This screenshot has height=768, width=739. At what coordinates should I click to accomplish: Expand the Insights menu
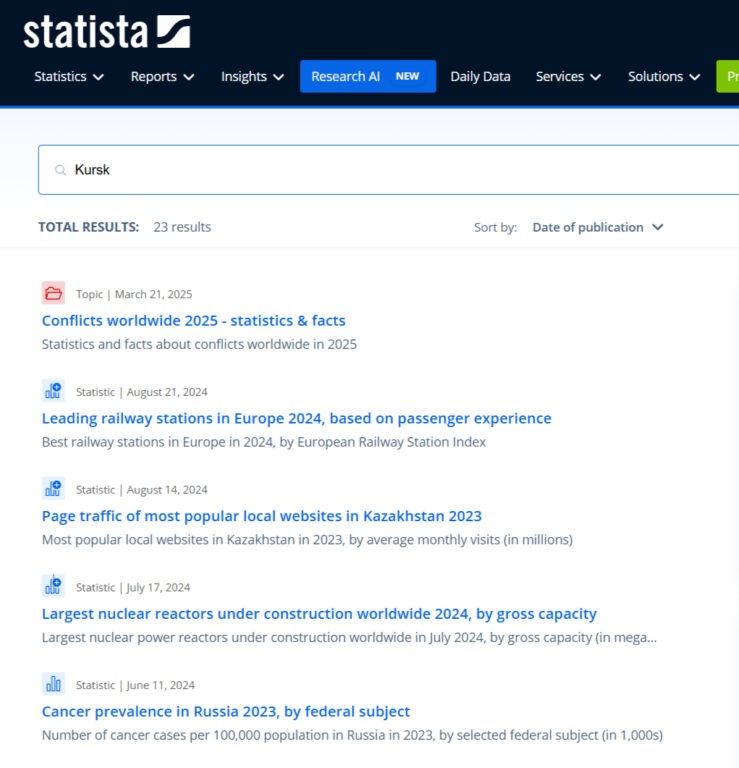pyautogui.click(x=252, y=76)
